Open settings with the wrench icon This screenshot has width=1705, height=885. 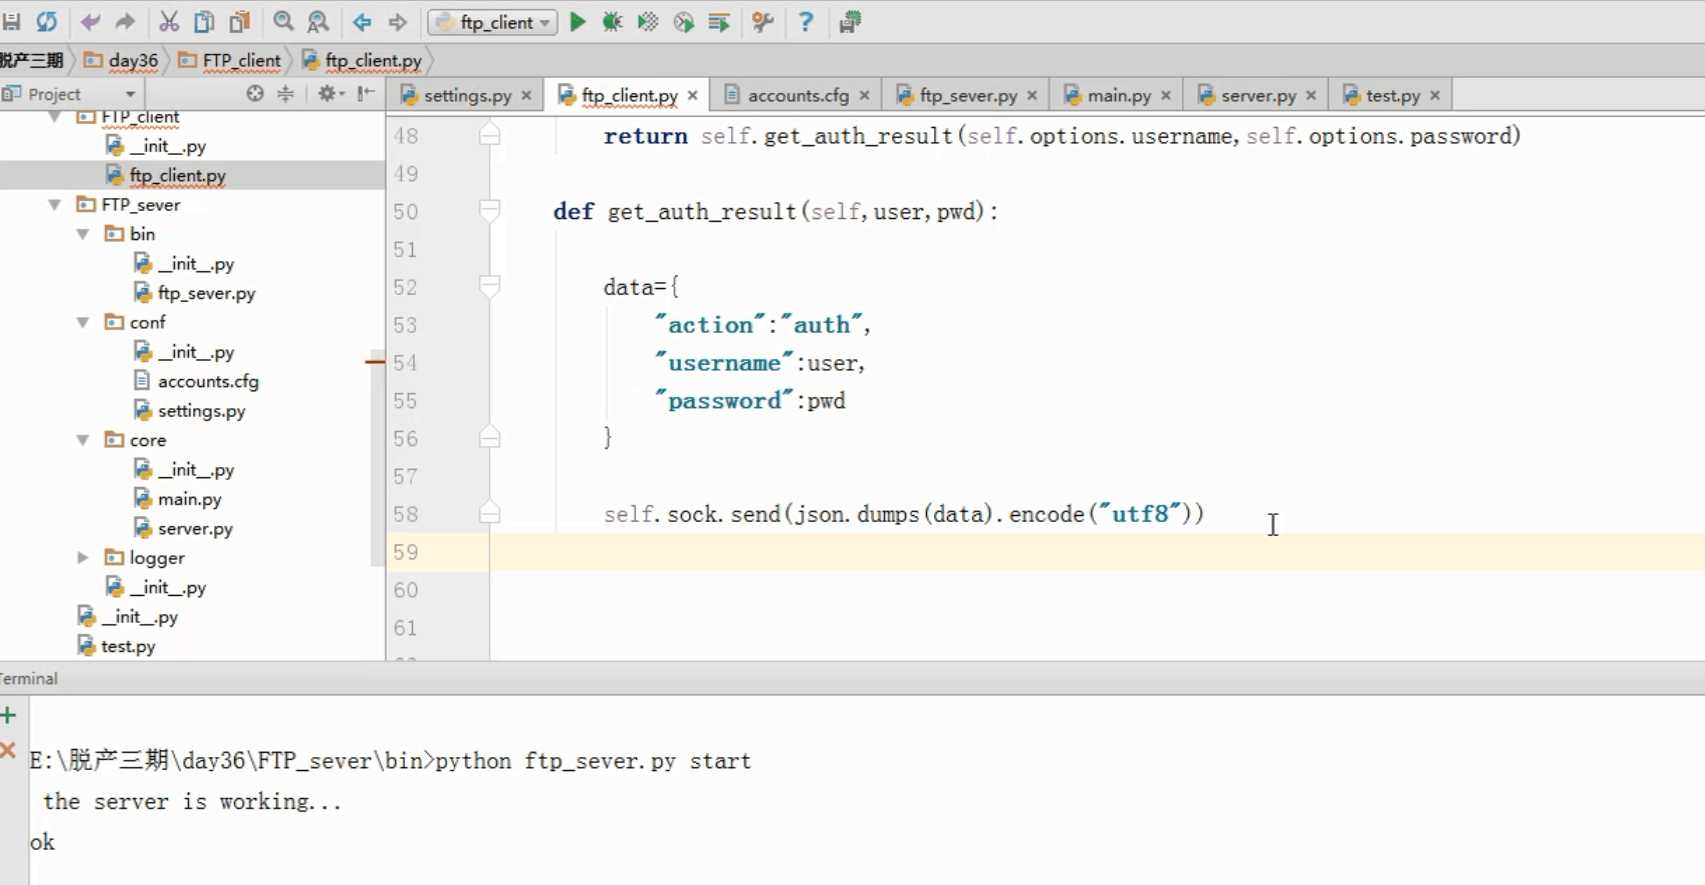pos(763,21)
